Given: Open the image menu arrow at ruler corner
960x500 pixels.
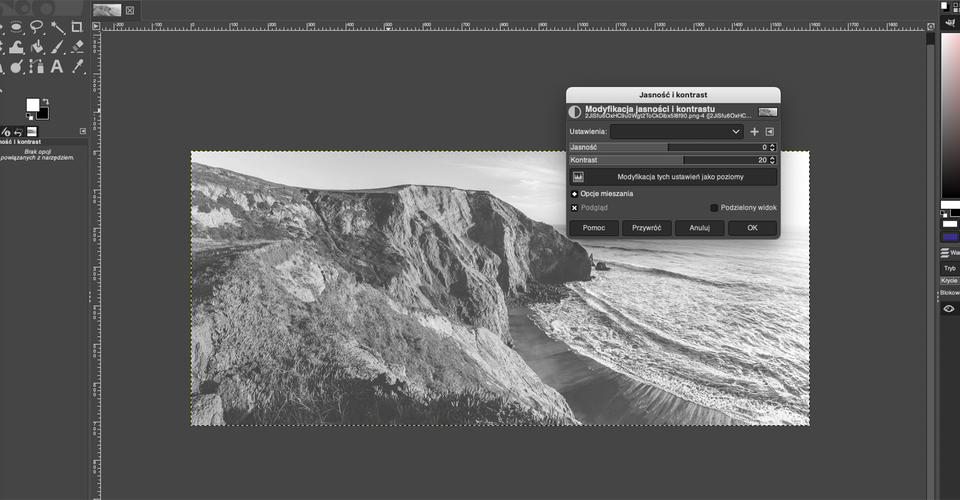Looking at the screenshot, I should click(96, 26).
